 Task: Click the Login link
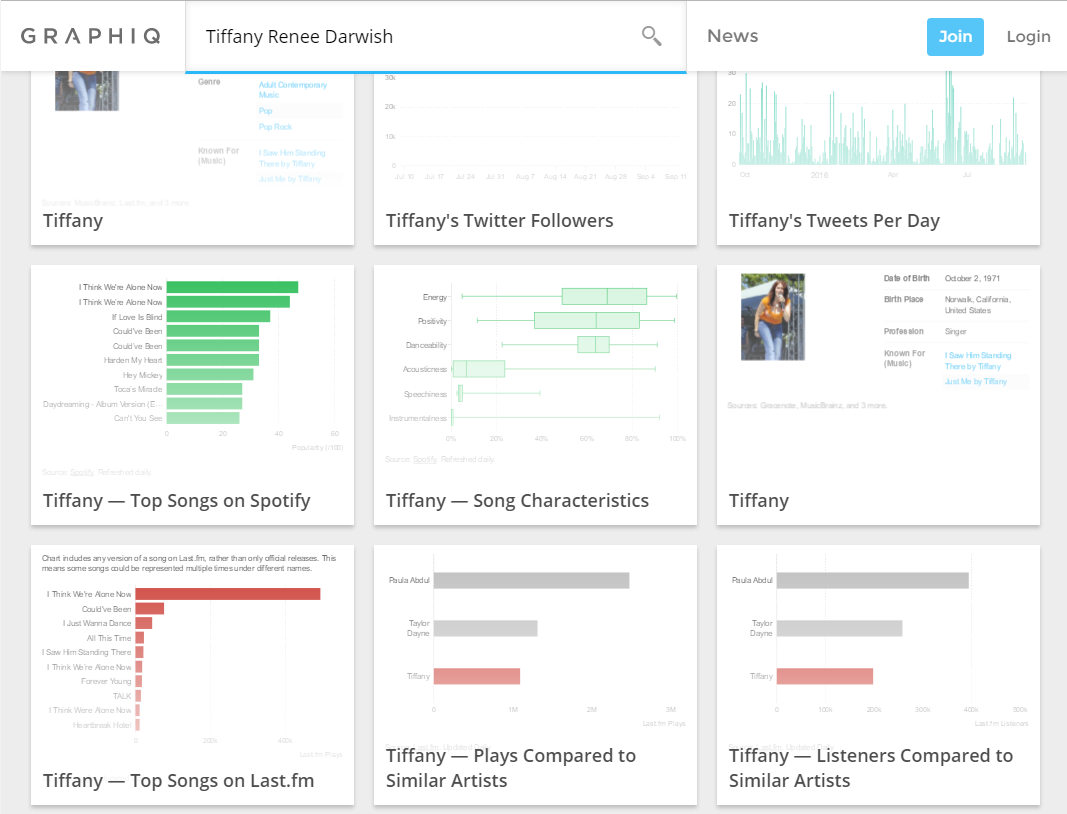click(x=1027, y=36)
